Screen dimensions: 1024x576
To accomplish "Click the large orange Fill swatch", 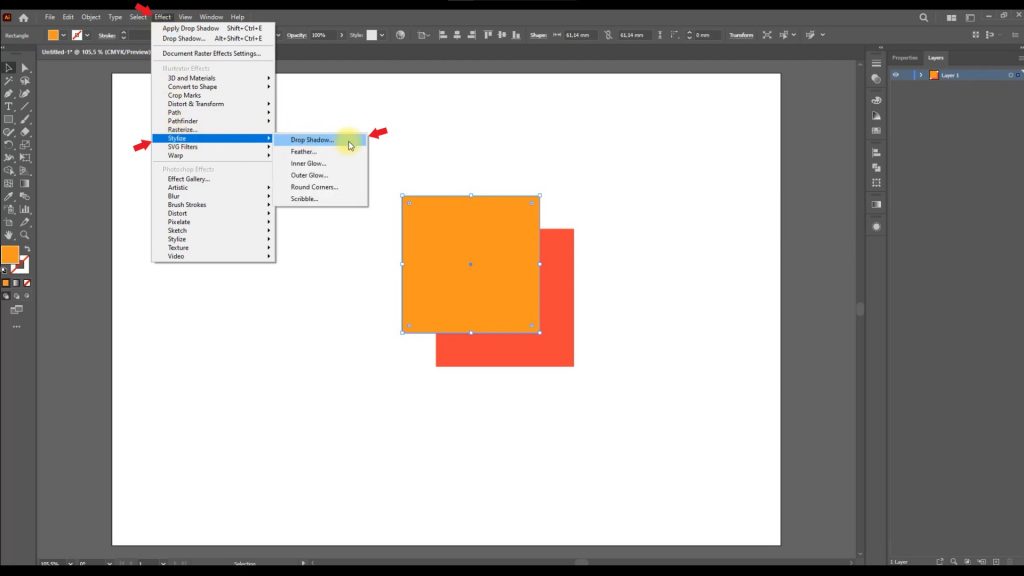I will pyautogui.click(x=10, y=255).
